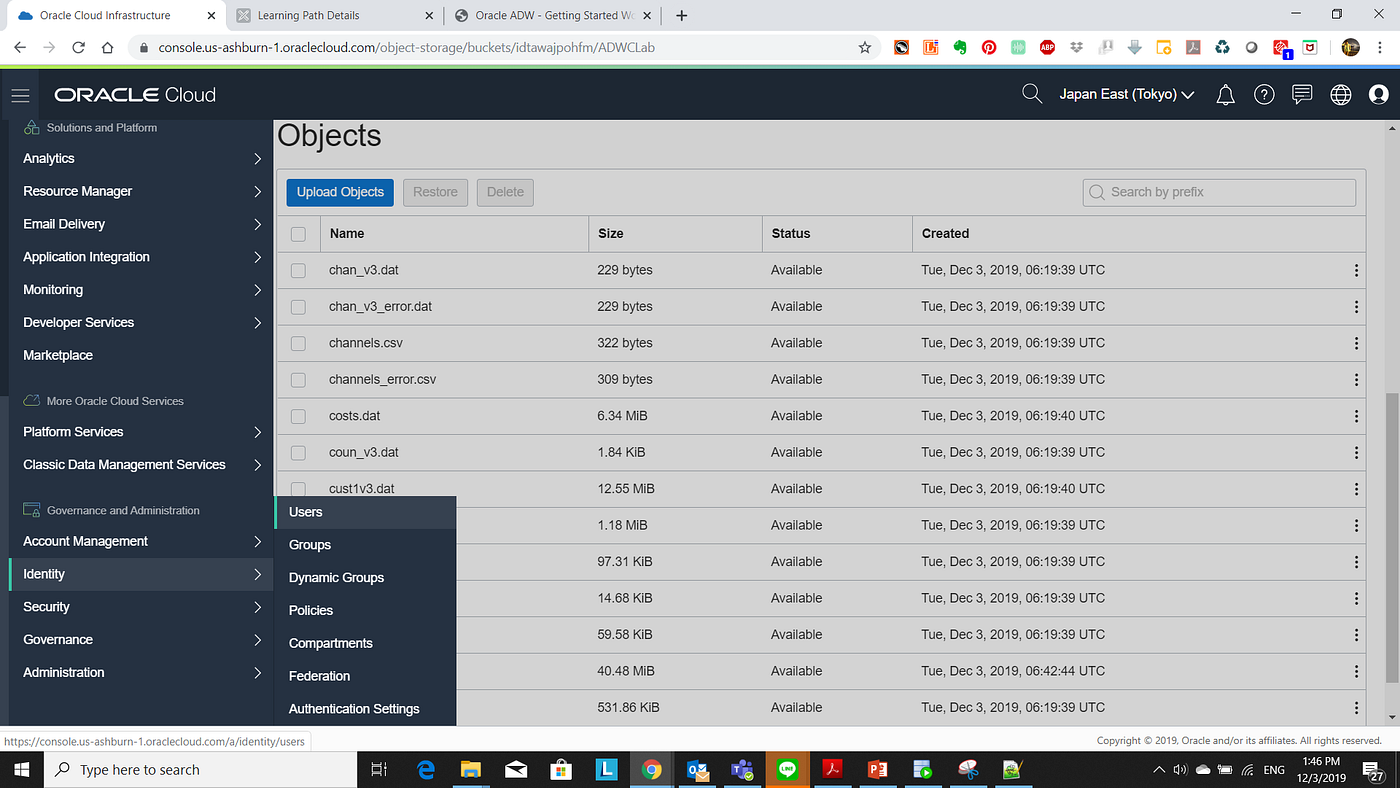Click the Search by prefix field
The height and width of the screenshot is (788, 1400).
1219,192
